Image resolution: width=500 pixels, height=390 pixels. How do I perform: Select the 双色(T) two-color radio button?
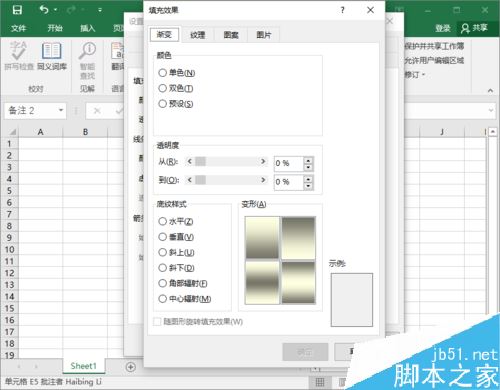(x=162, y=88)
